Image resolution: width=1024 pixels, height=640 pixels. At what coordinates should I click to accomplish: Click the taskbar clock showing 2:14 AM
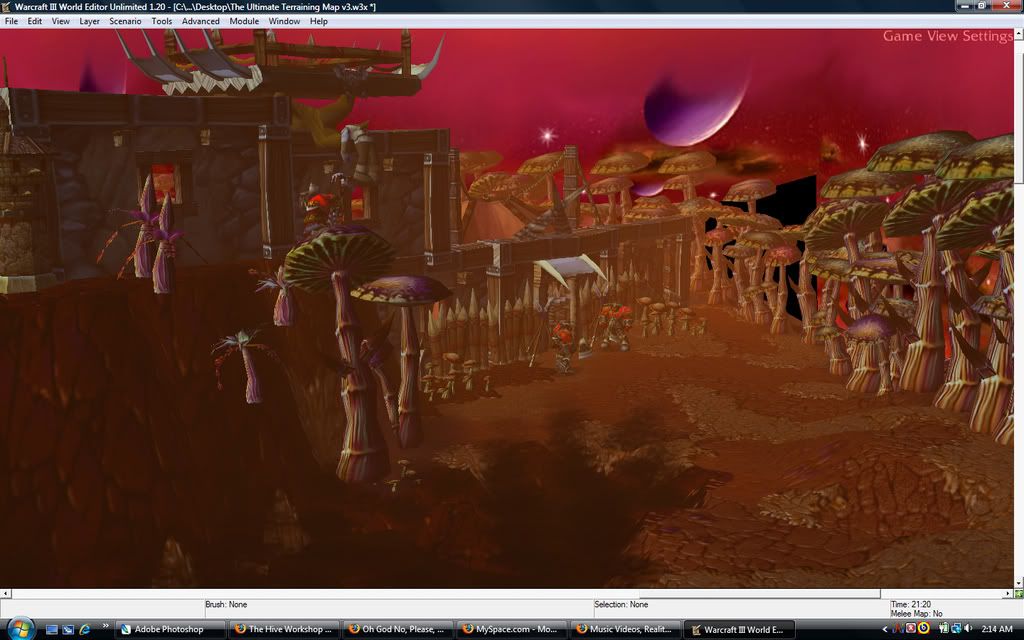click(x=997, y=630)
